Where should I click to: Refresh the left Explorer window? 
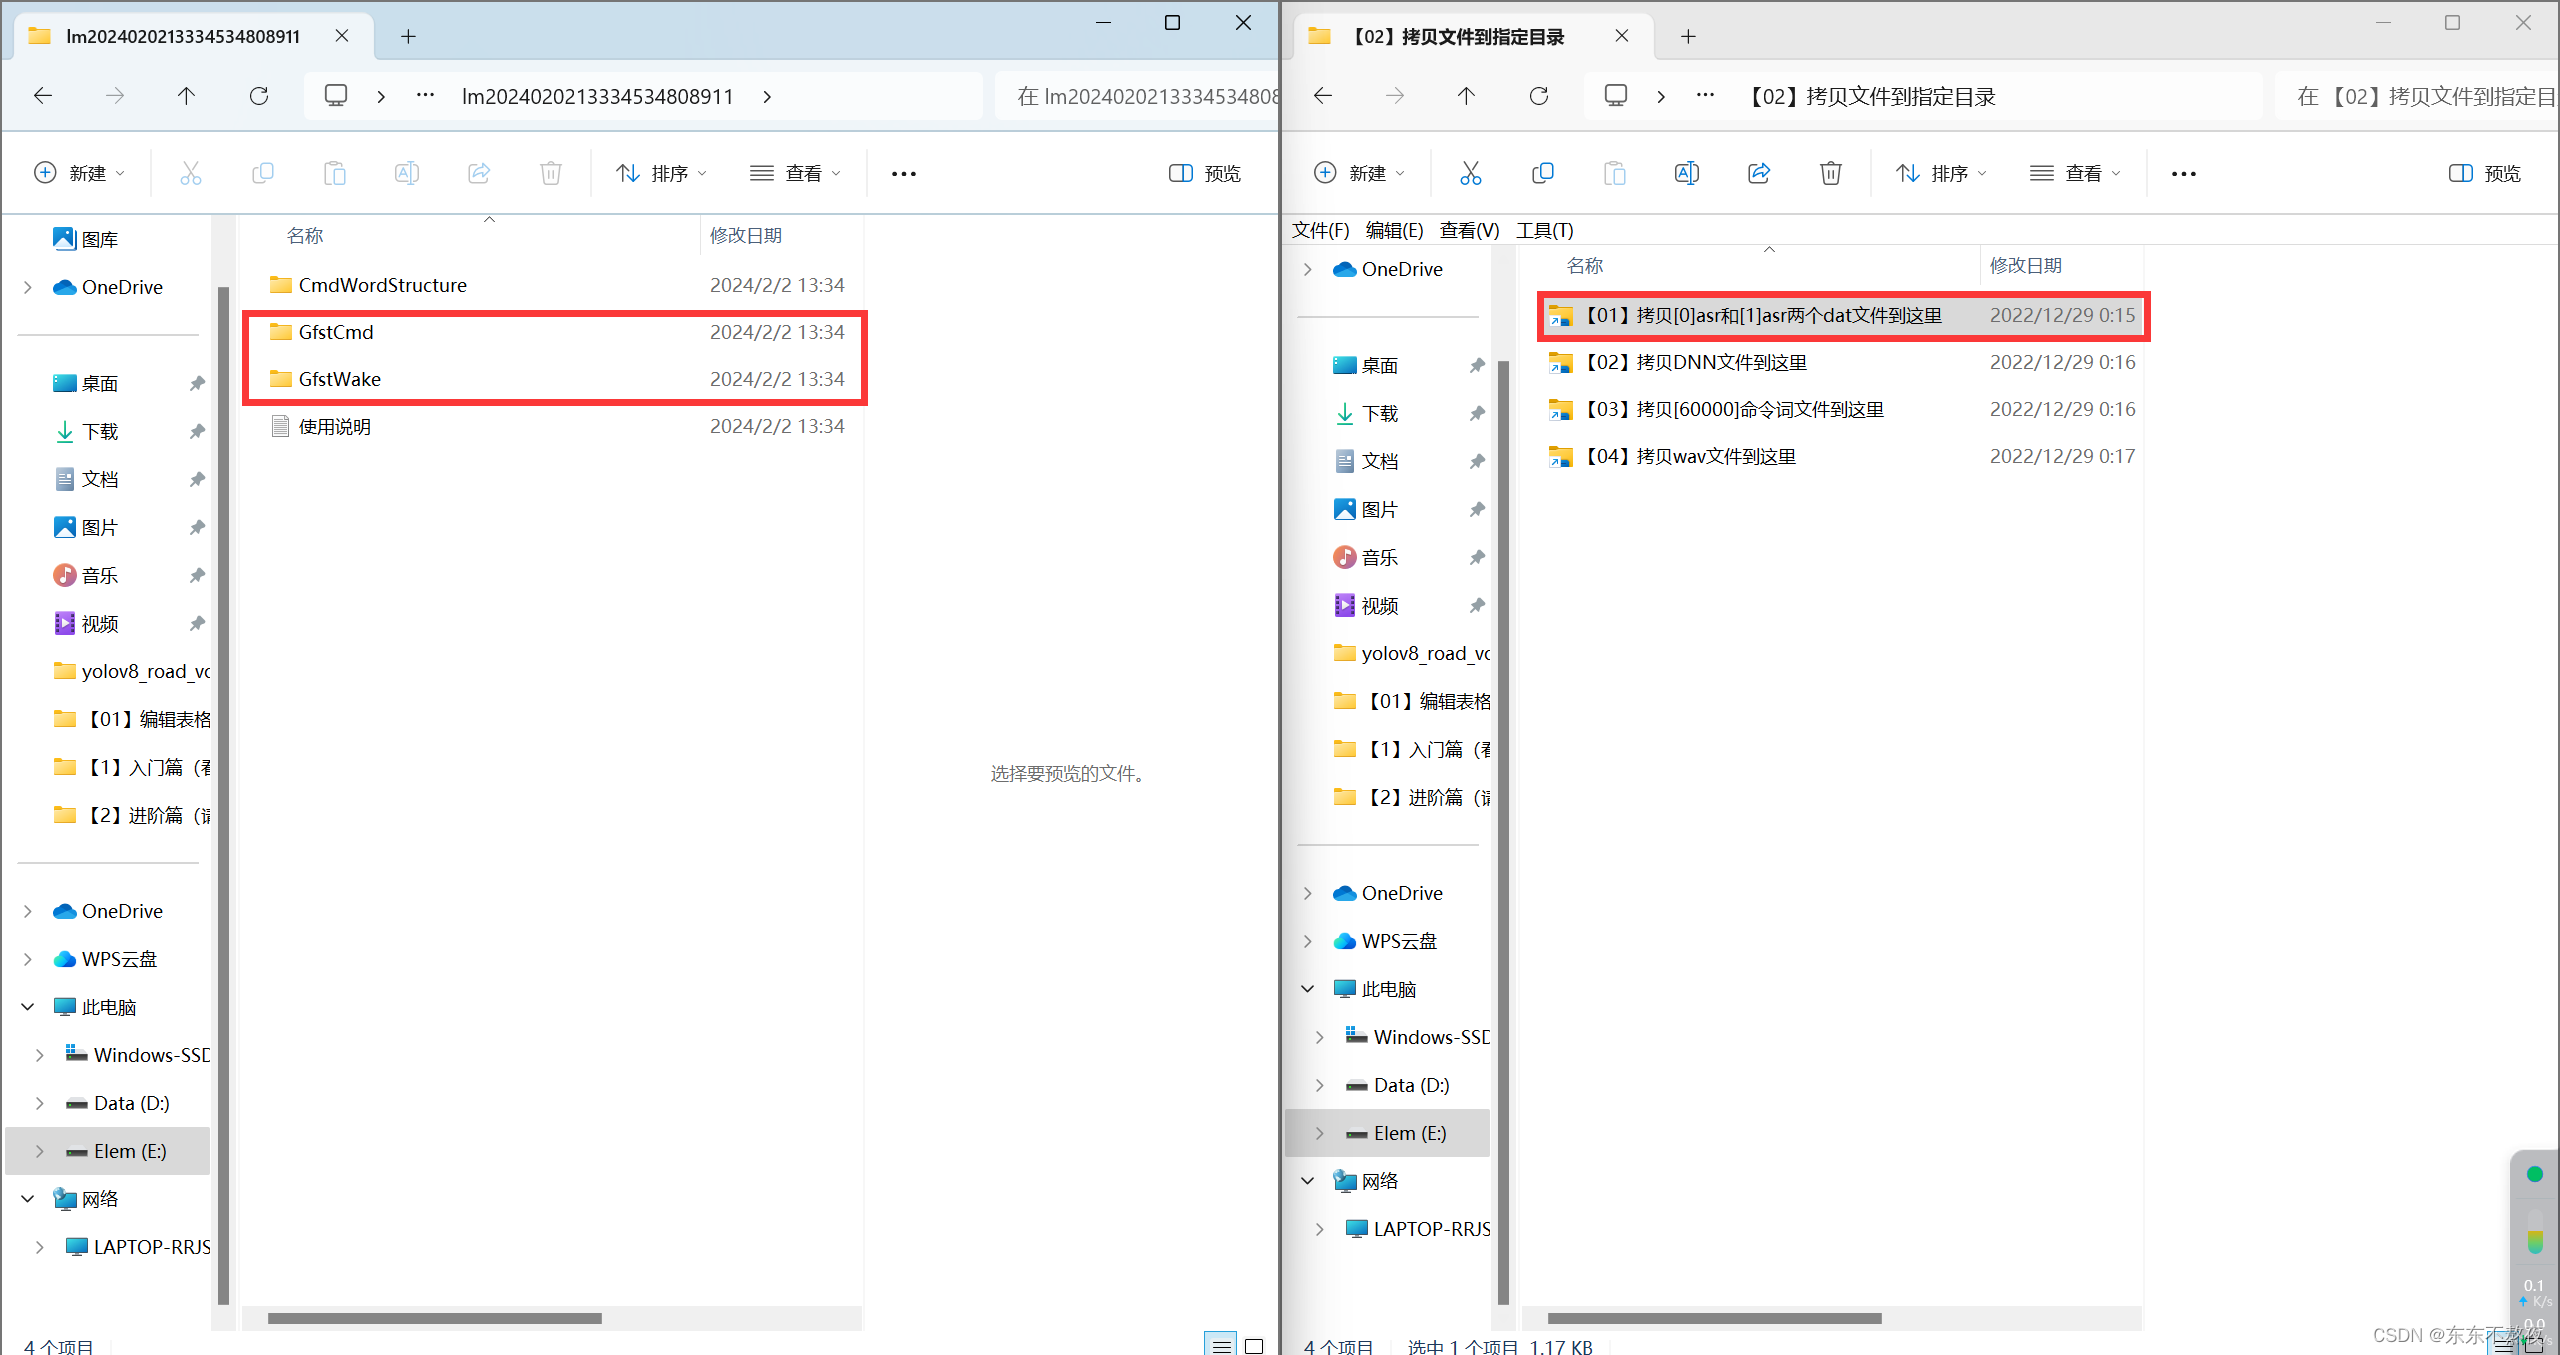[259, 96]
